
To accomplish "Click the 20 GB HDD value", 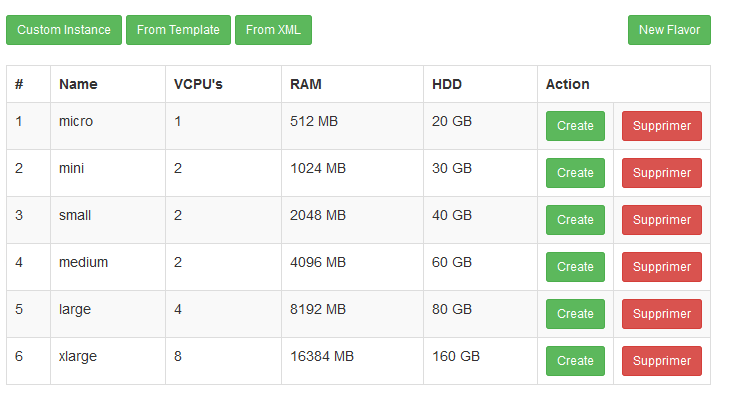I will (452, 122).
